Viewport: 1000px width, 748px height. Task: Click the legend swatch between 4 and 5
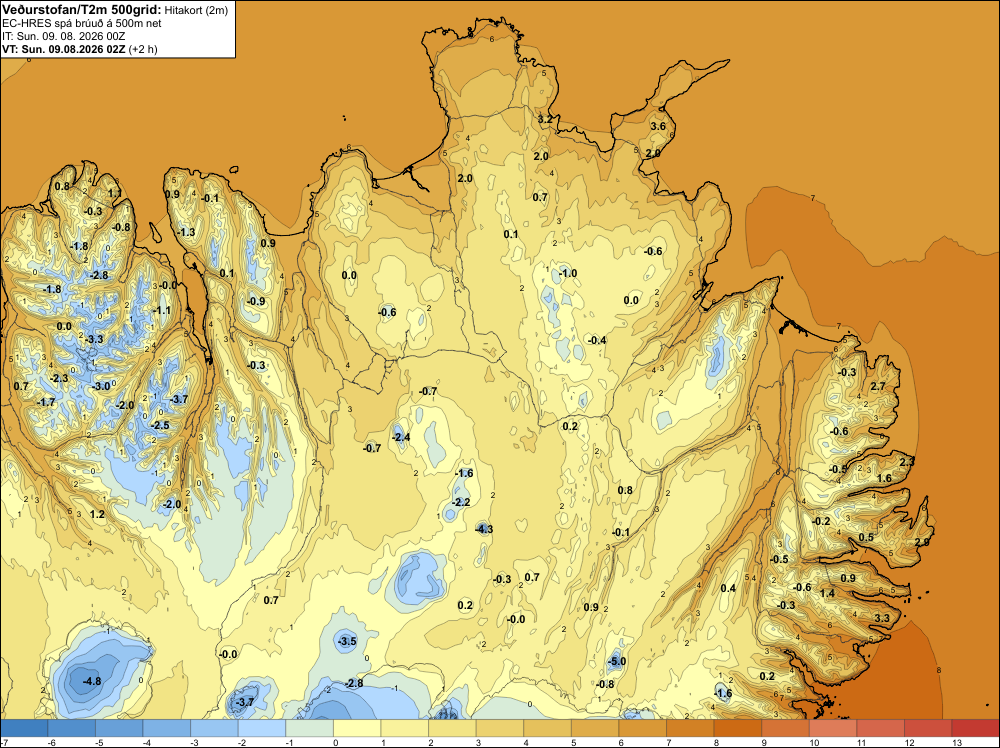(x=547, y=728)
